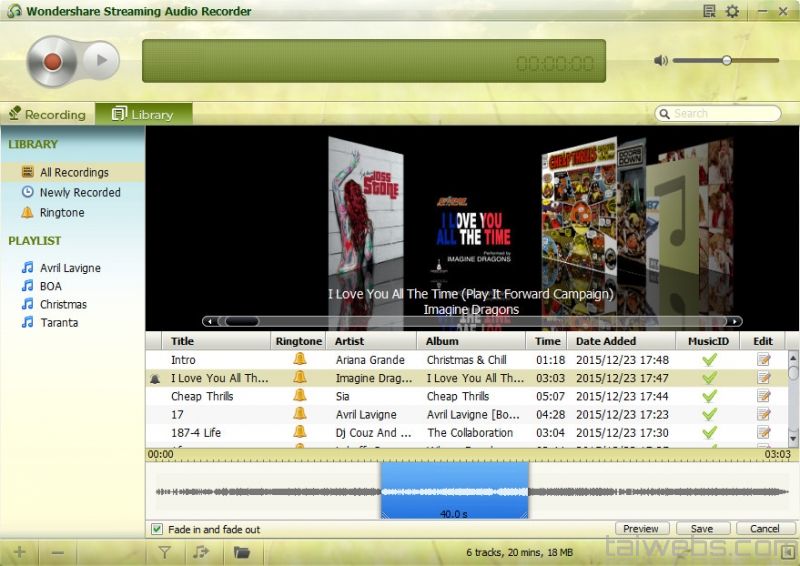This screenshot has height=566, width=800.
Task: Click the ringtone bell for Cheap Thrills
Action: [299, 396]
